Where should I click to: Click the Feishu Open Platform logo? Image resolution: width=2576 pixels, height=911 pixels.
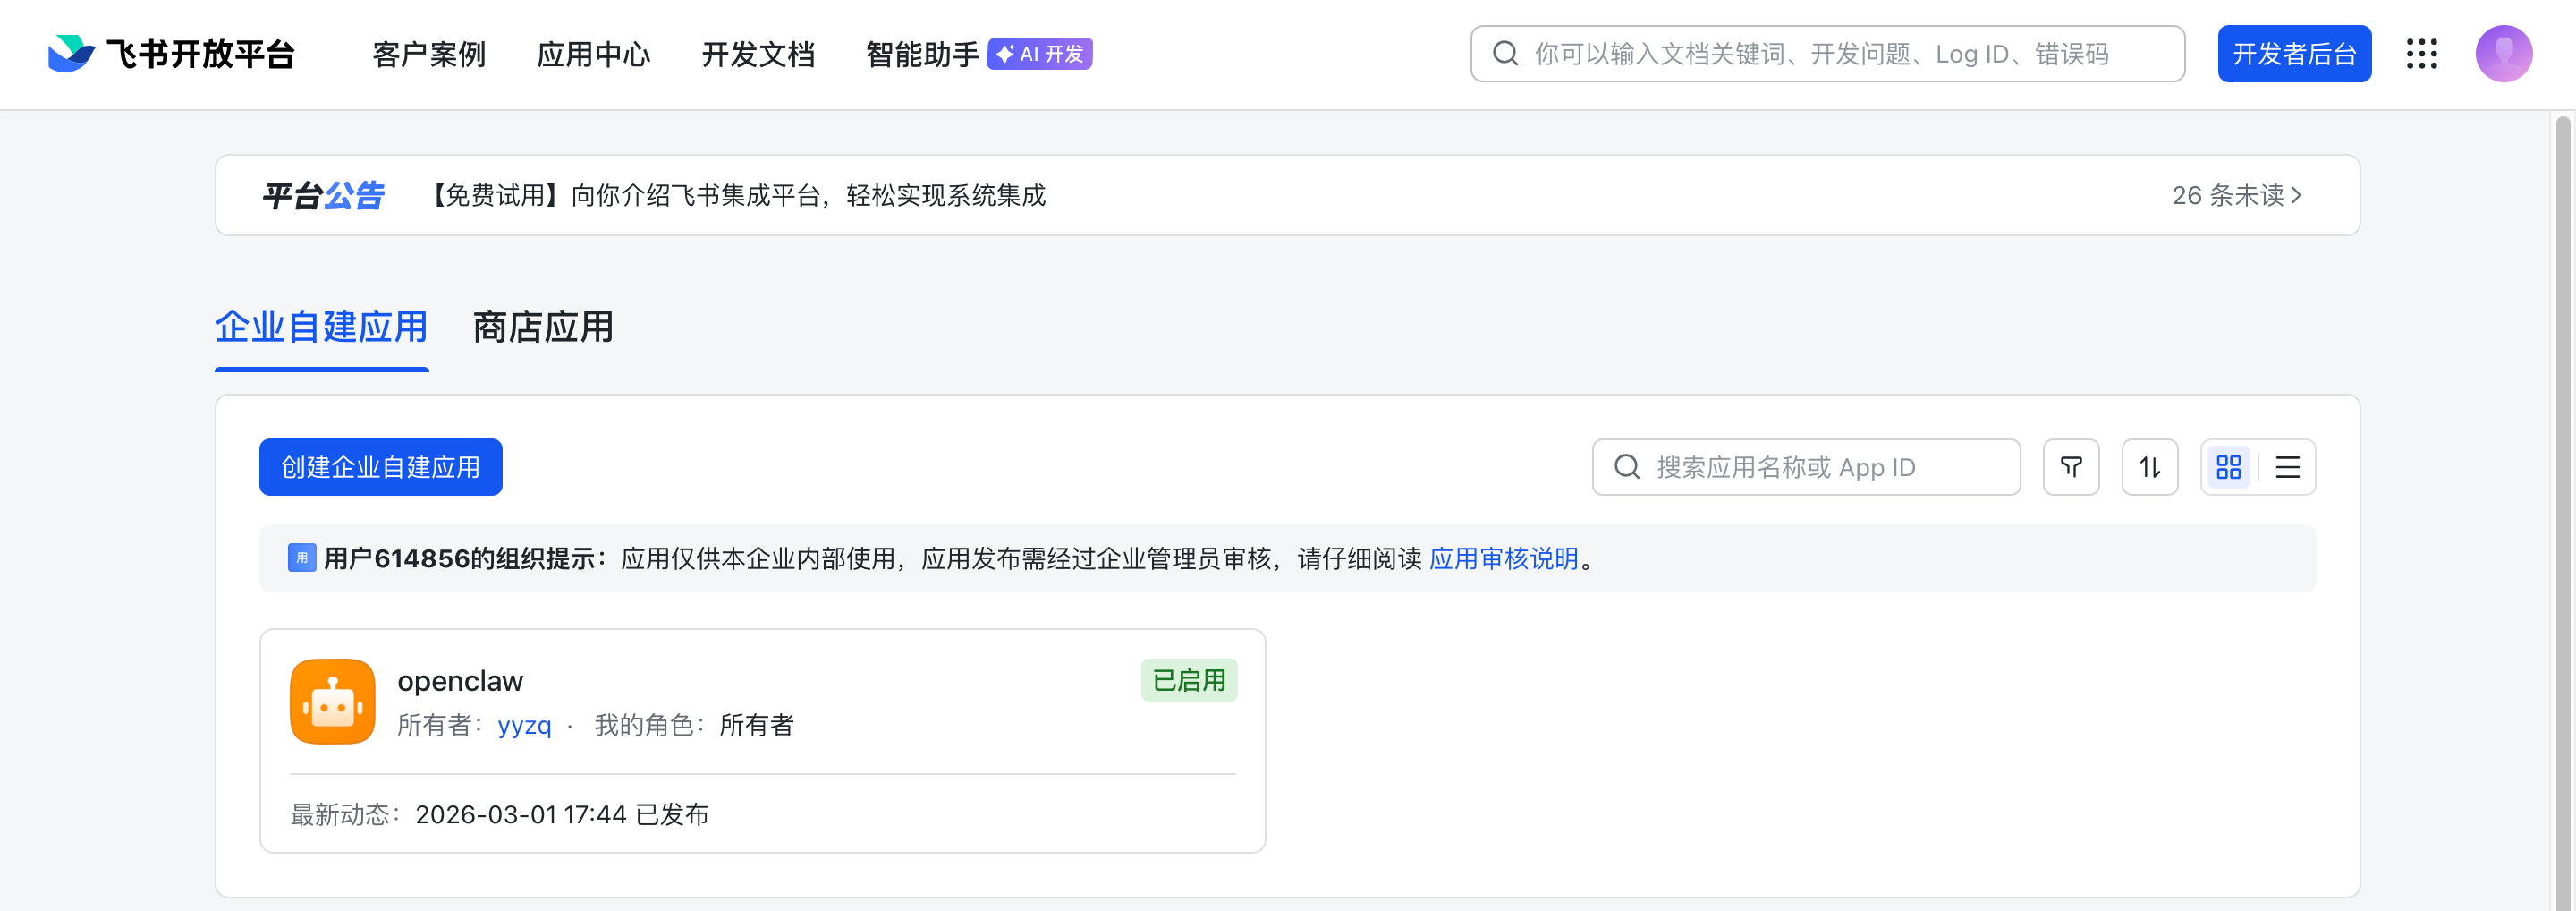(x=171, y=54)
